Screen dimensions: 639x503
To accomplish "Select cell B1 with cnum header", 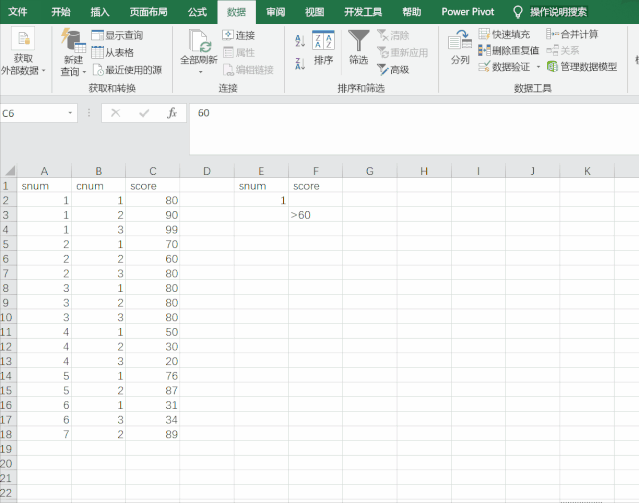I will [98, 186].
